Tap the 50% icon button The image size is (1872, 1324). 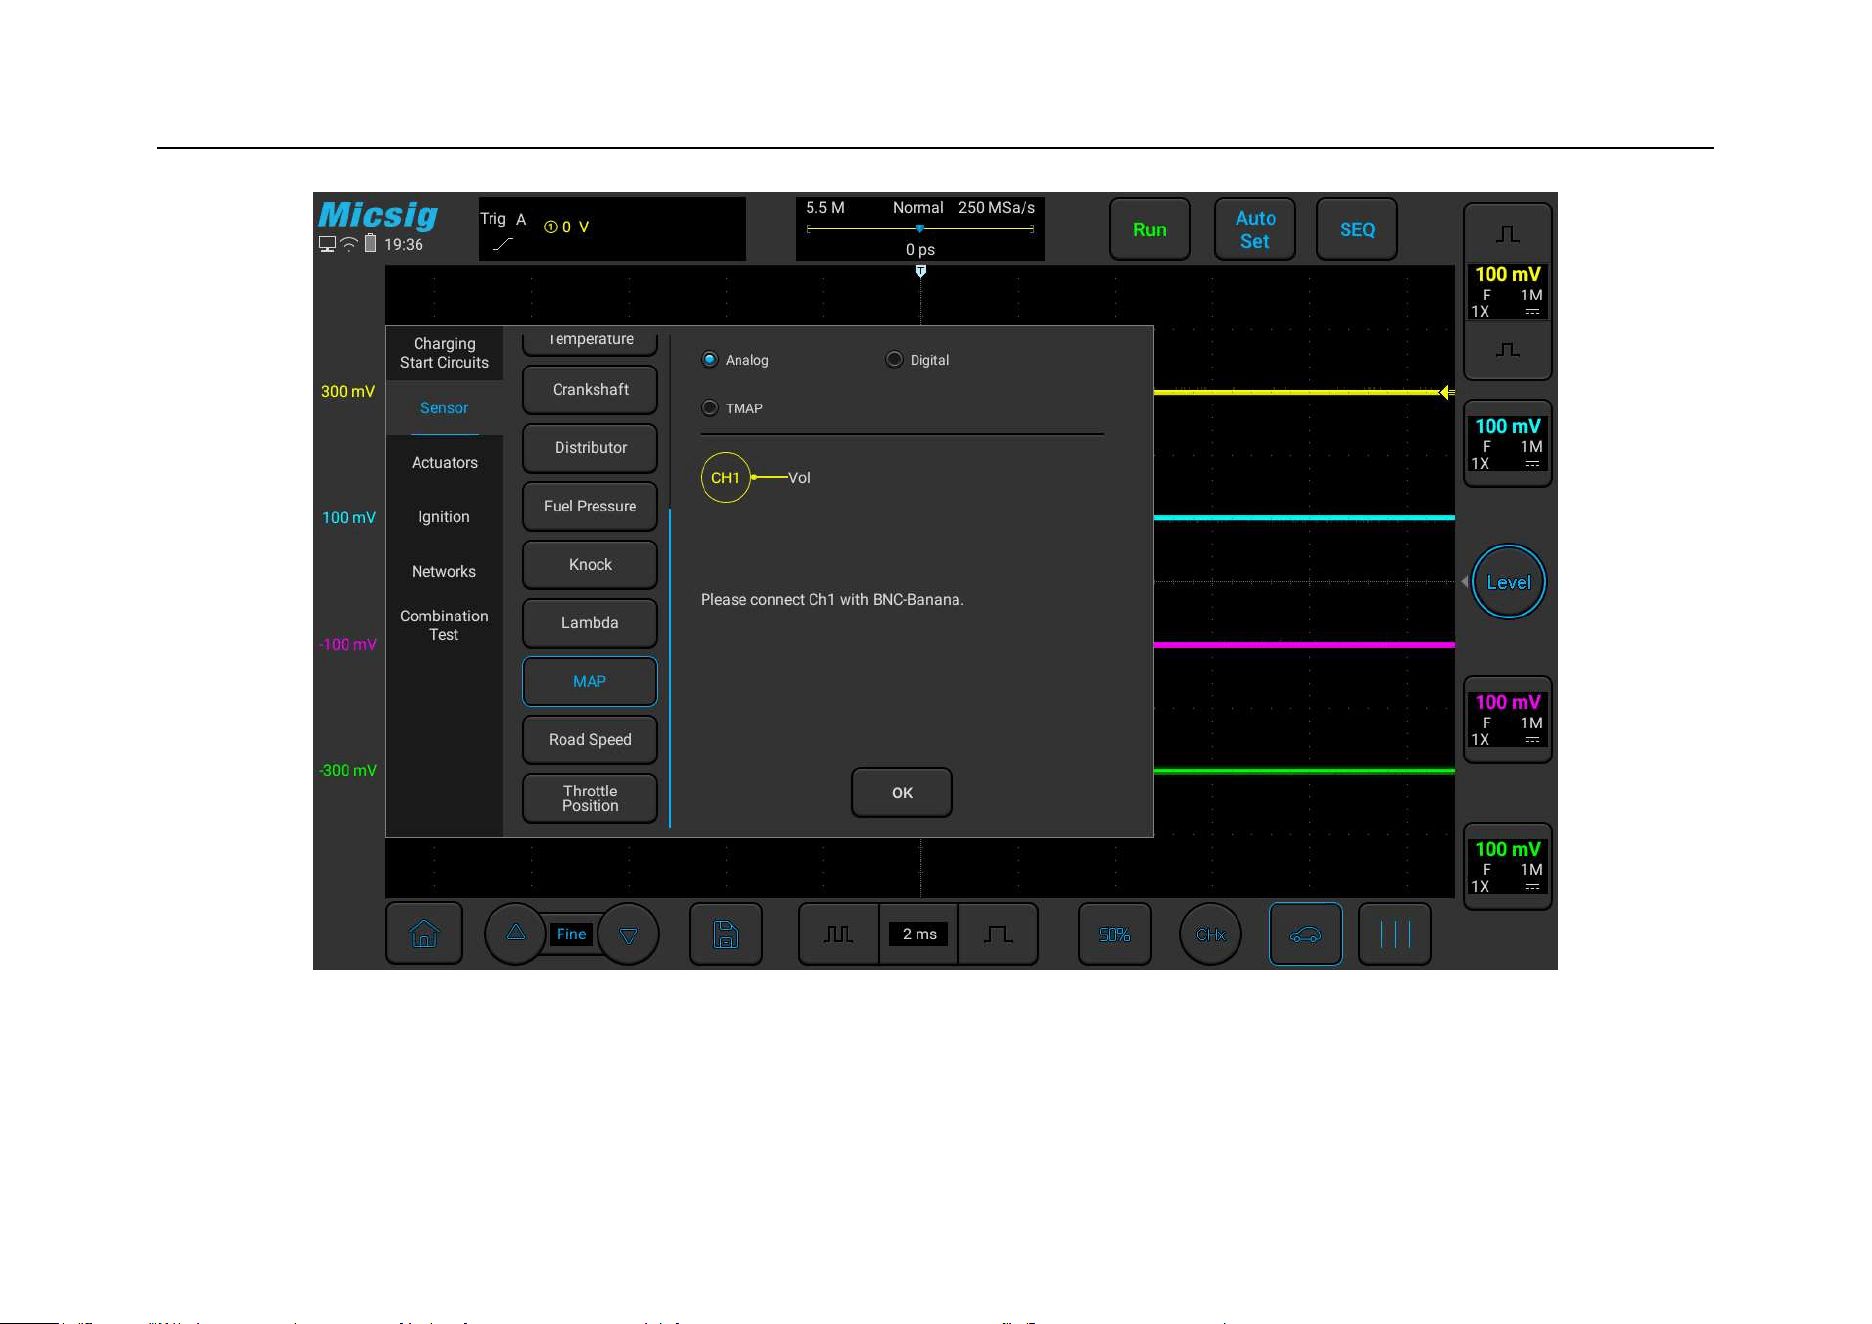[x=1115, y=934]
